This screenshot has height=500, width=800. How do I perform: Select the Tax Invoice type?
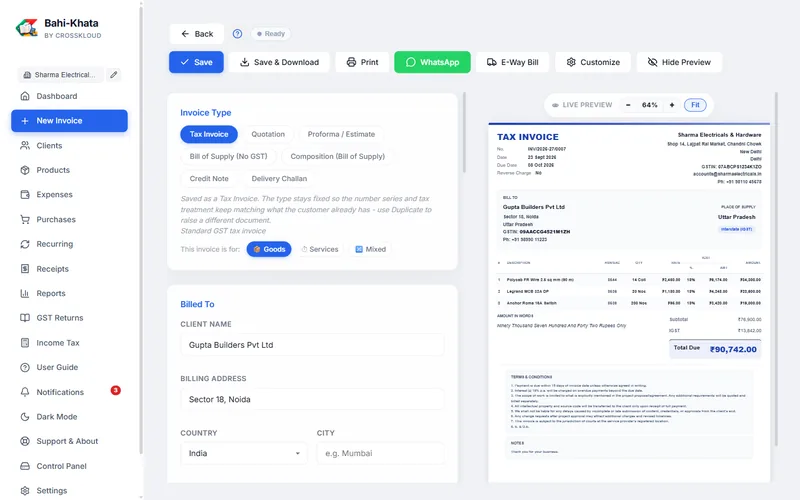(x=209, y=134)
